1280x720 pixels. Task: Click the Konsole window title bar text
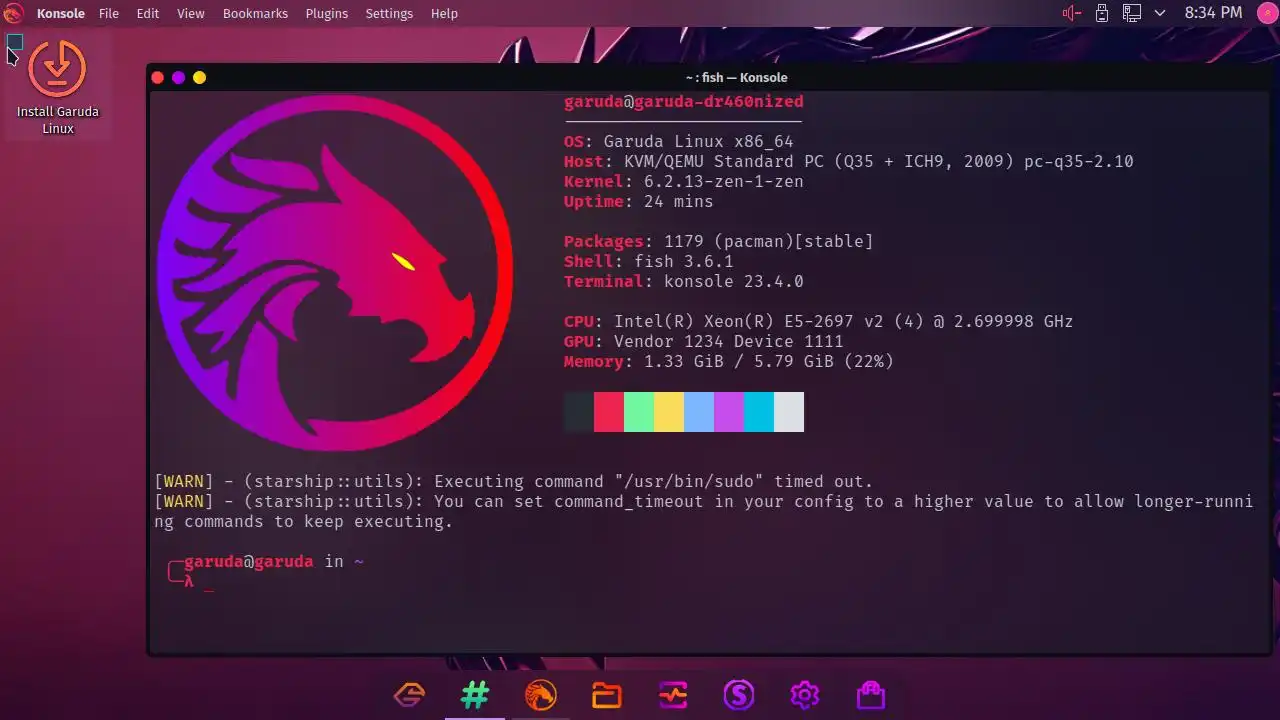(x=736, y=77)
